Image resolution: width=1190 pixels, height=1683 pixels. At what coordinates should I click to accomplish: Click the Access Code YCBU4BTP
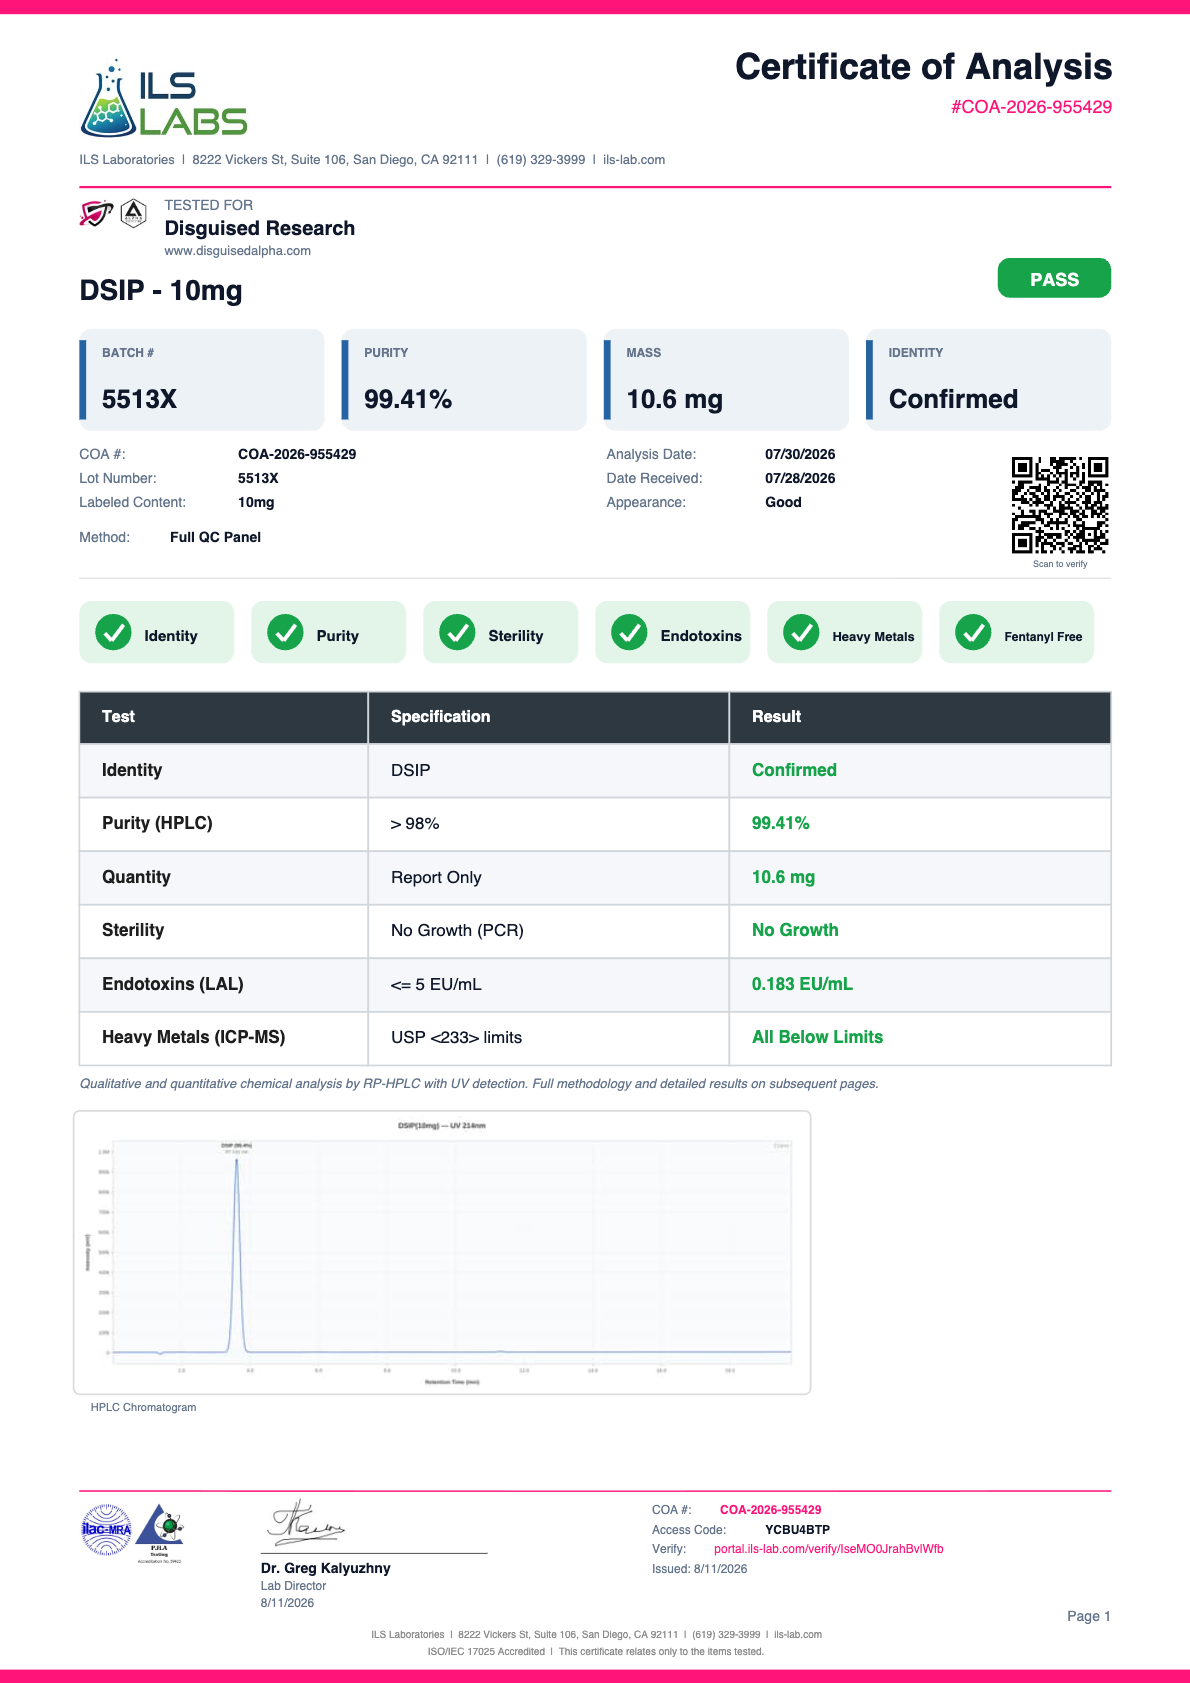pos(797,1530)
